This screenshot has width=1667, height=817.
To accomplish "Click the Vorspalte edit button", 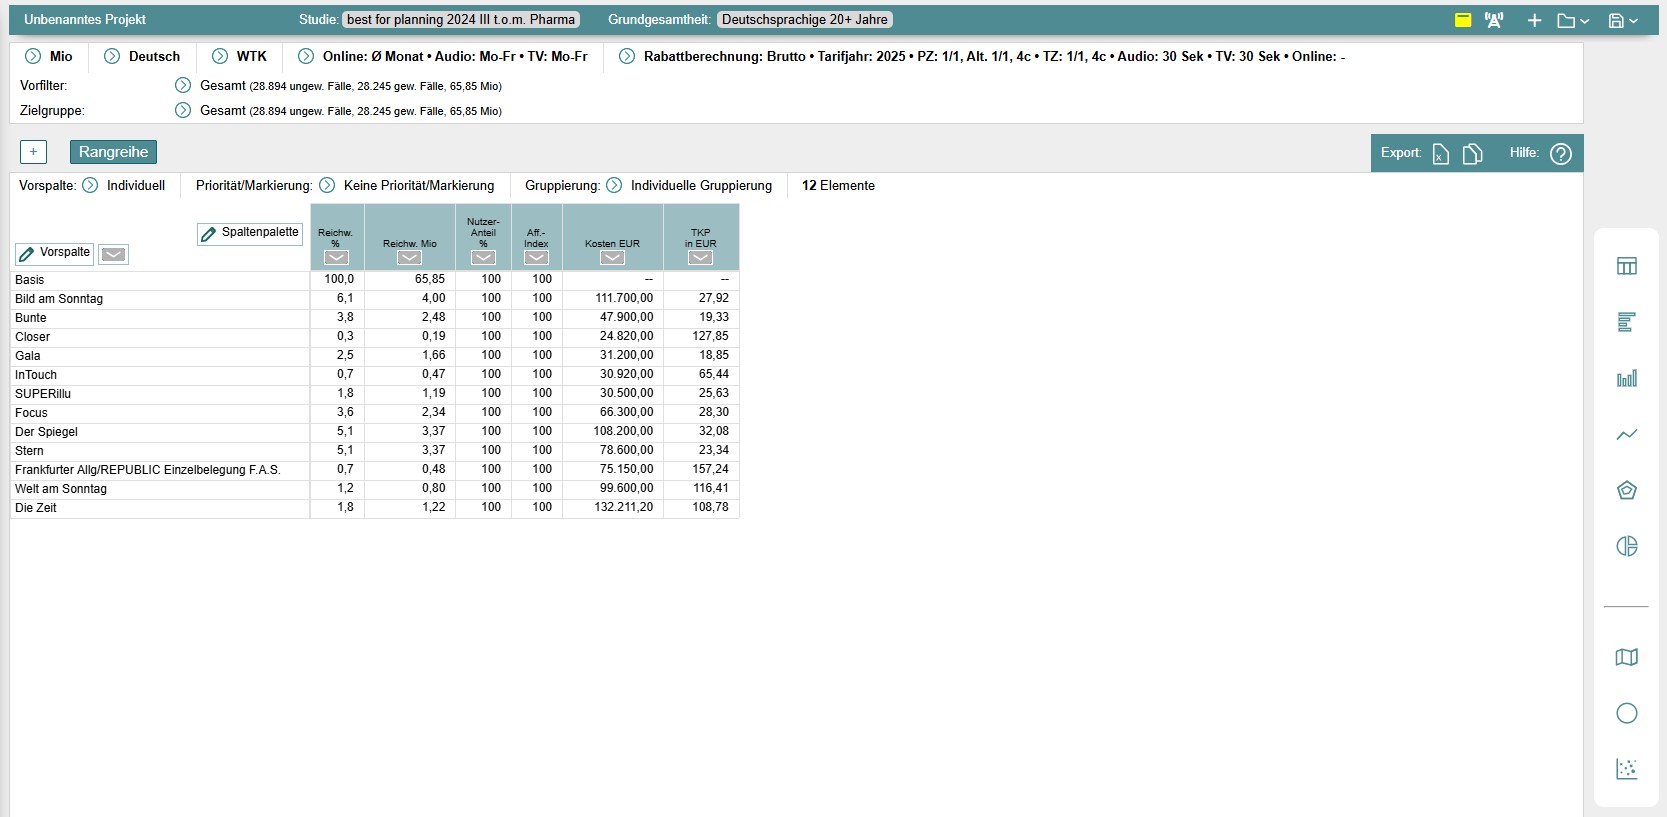I will 55,253.
